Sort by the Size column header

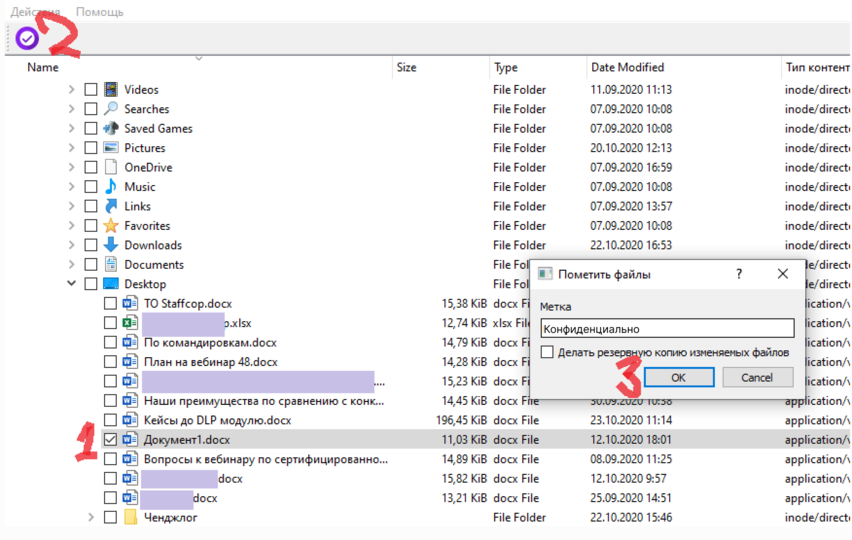406,67
